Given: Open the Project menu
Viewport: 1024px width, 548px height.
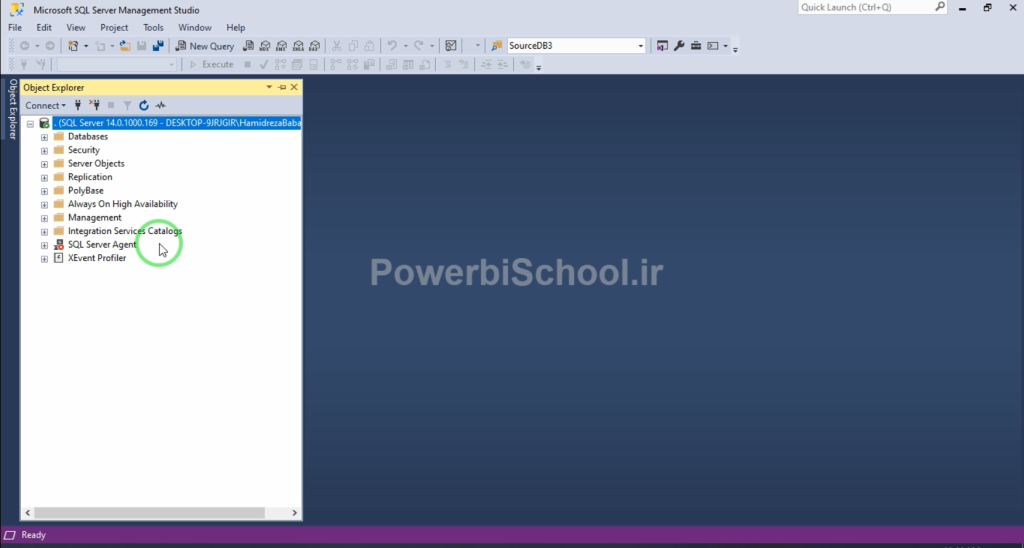Looking at the screenshot, I should pyautogui.click(x=114, y=28).
